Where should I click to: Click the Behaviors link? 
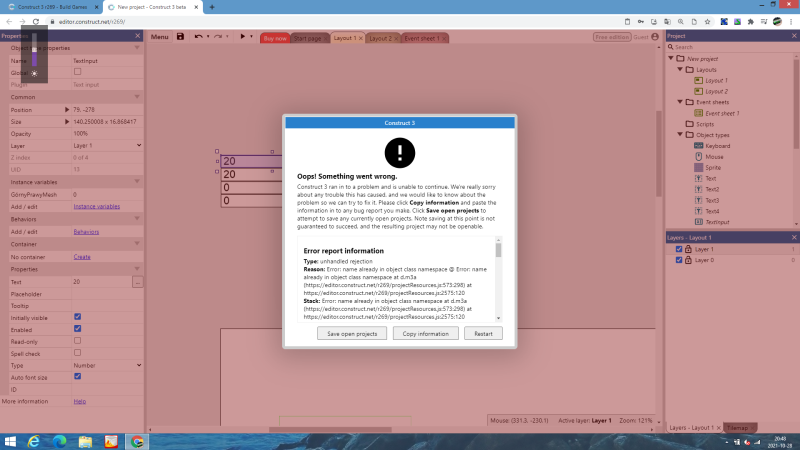coord(86,232)
